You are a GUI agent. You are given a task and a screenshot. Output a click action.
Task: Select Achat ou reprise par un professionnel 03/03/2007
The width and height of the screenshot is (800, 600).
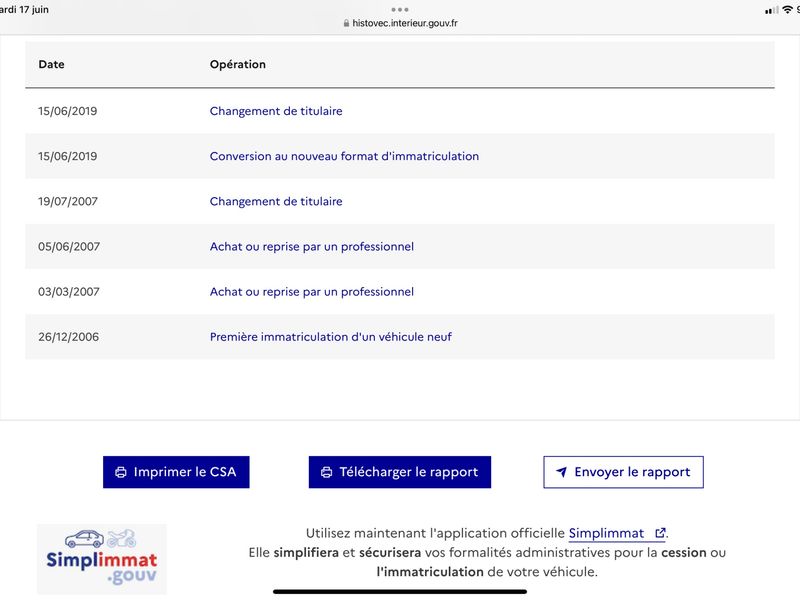[x=312, y=292]
